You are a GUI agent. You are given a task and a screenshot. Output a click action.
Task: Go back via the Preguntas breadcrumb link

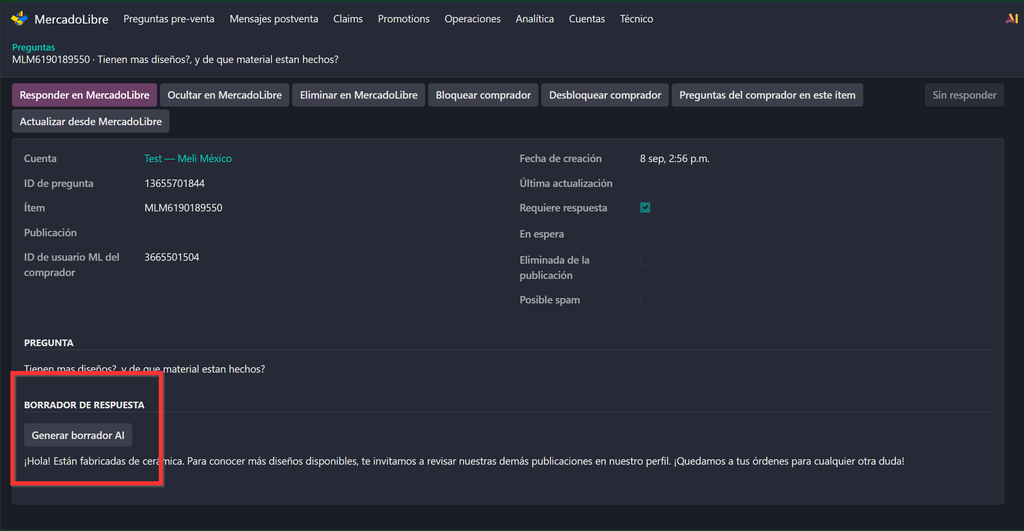33,47
